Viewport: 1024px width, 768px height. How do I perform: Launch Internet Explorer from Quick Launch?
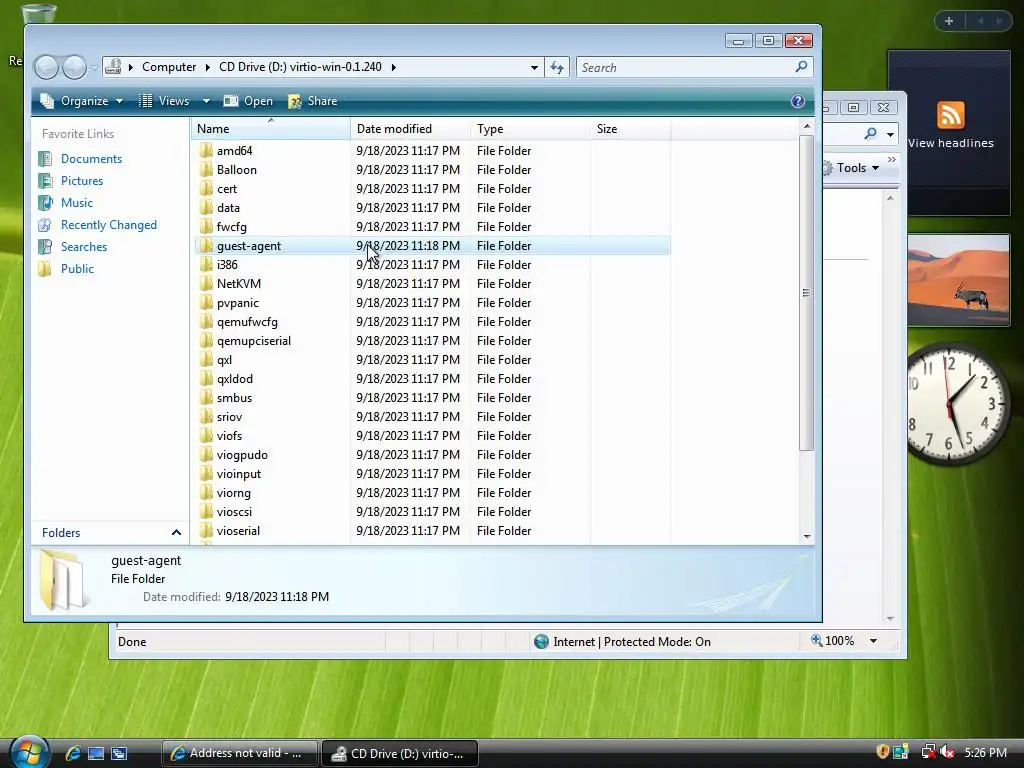pos(73,753)
